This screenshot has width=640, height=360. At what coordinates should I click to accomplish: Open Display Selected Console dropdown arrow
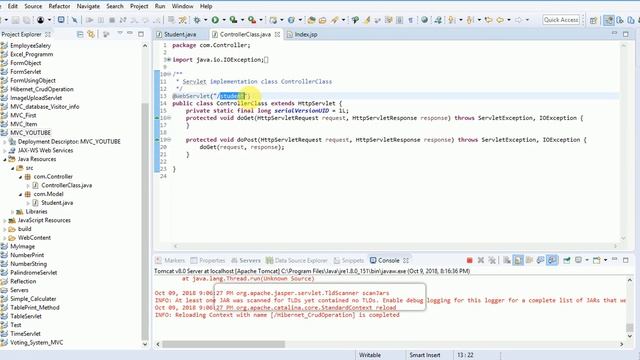click(x=587, y=260)
